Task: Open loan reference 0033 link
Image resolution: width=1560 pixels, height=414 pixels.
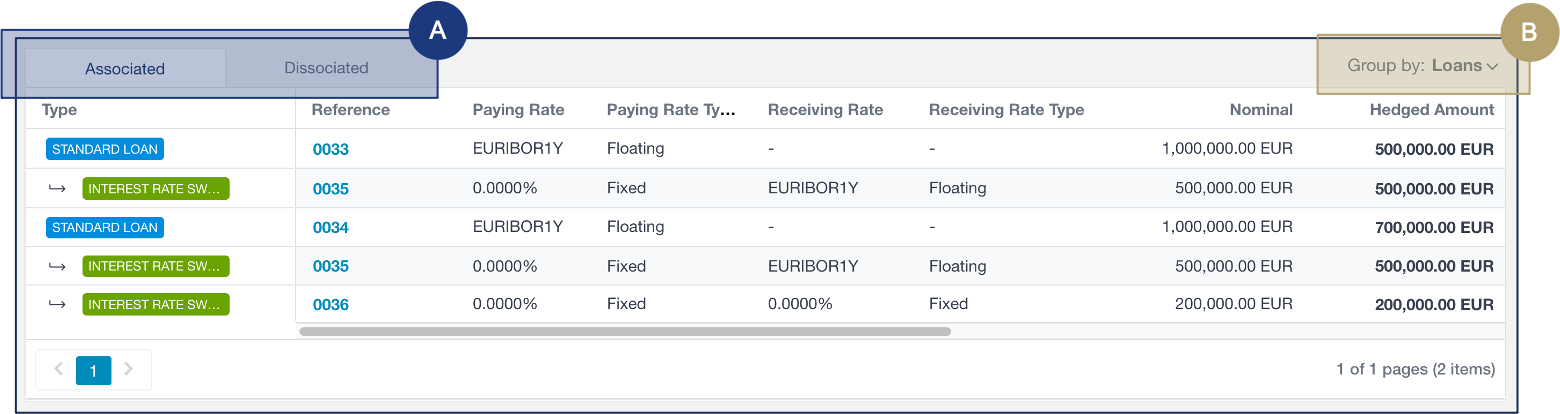Action: point(331,150)
